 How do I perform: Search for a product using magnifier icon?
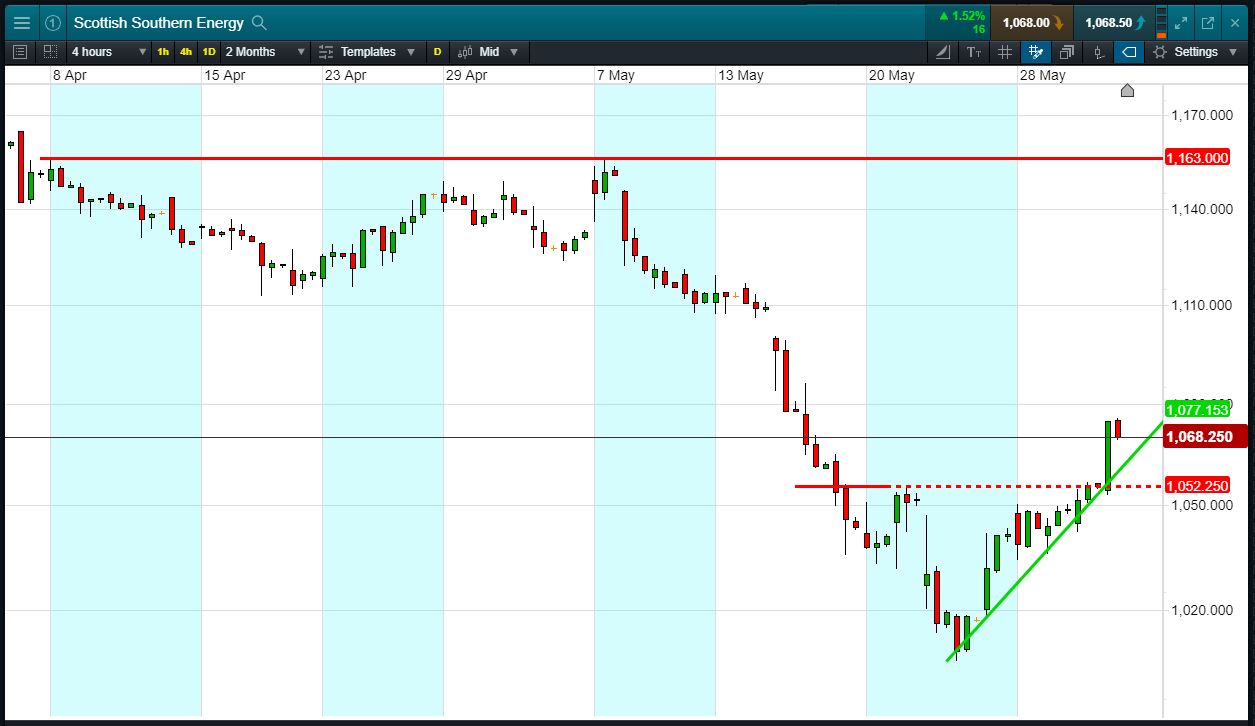[x=259, y=22]
